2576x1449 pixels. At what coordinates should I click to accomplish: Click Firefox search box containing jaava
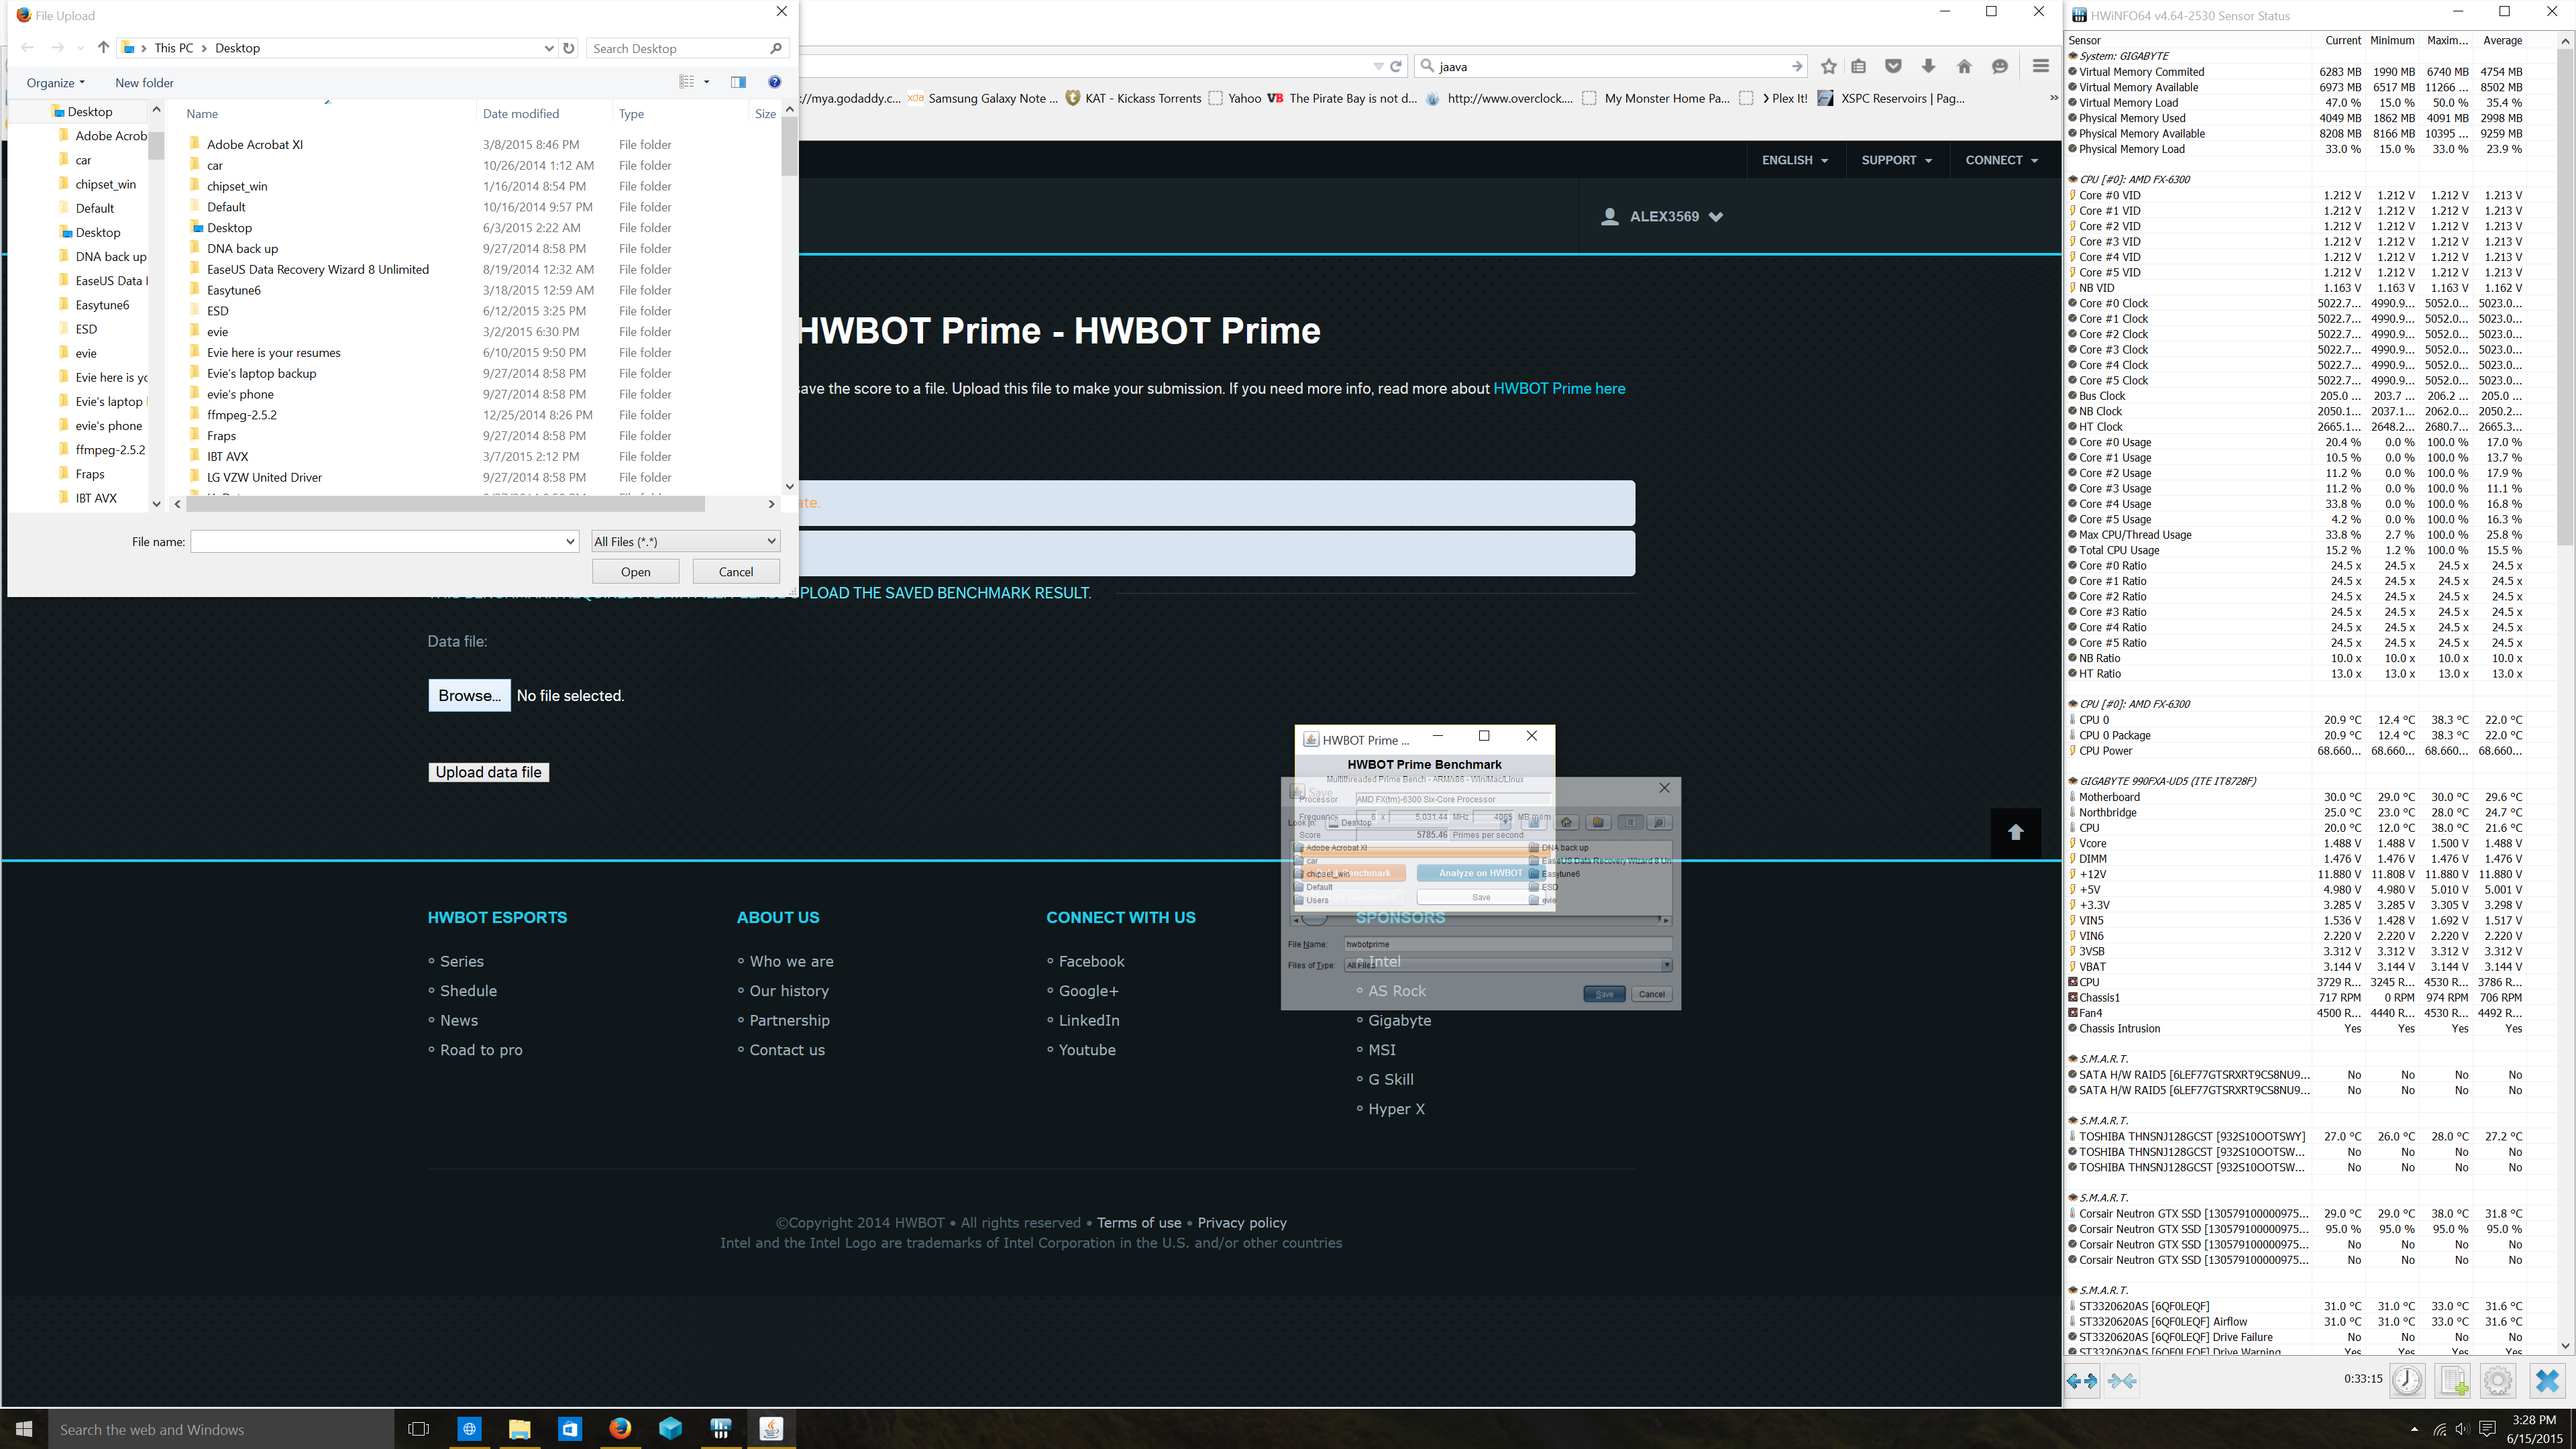pyautogui.click(x=1612, y=66)
